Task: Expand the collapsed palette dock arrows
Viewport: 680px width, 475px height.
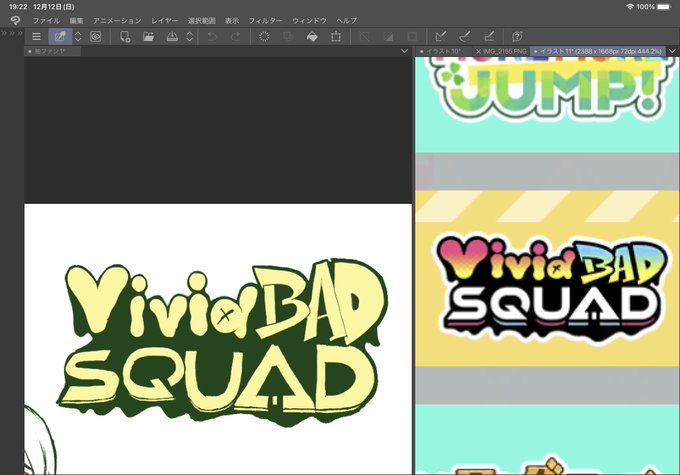Action: tap(12, 33)
